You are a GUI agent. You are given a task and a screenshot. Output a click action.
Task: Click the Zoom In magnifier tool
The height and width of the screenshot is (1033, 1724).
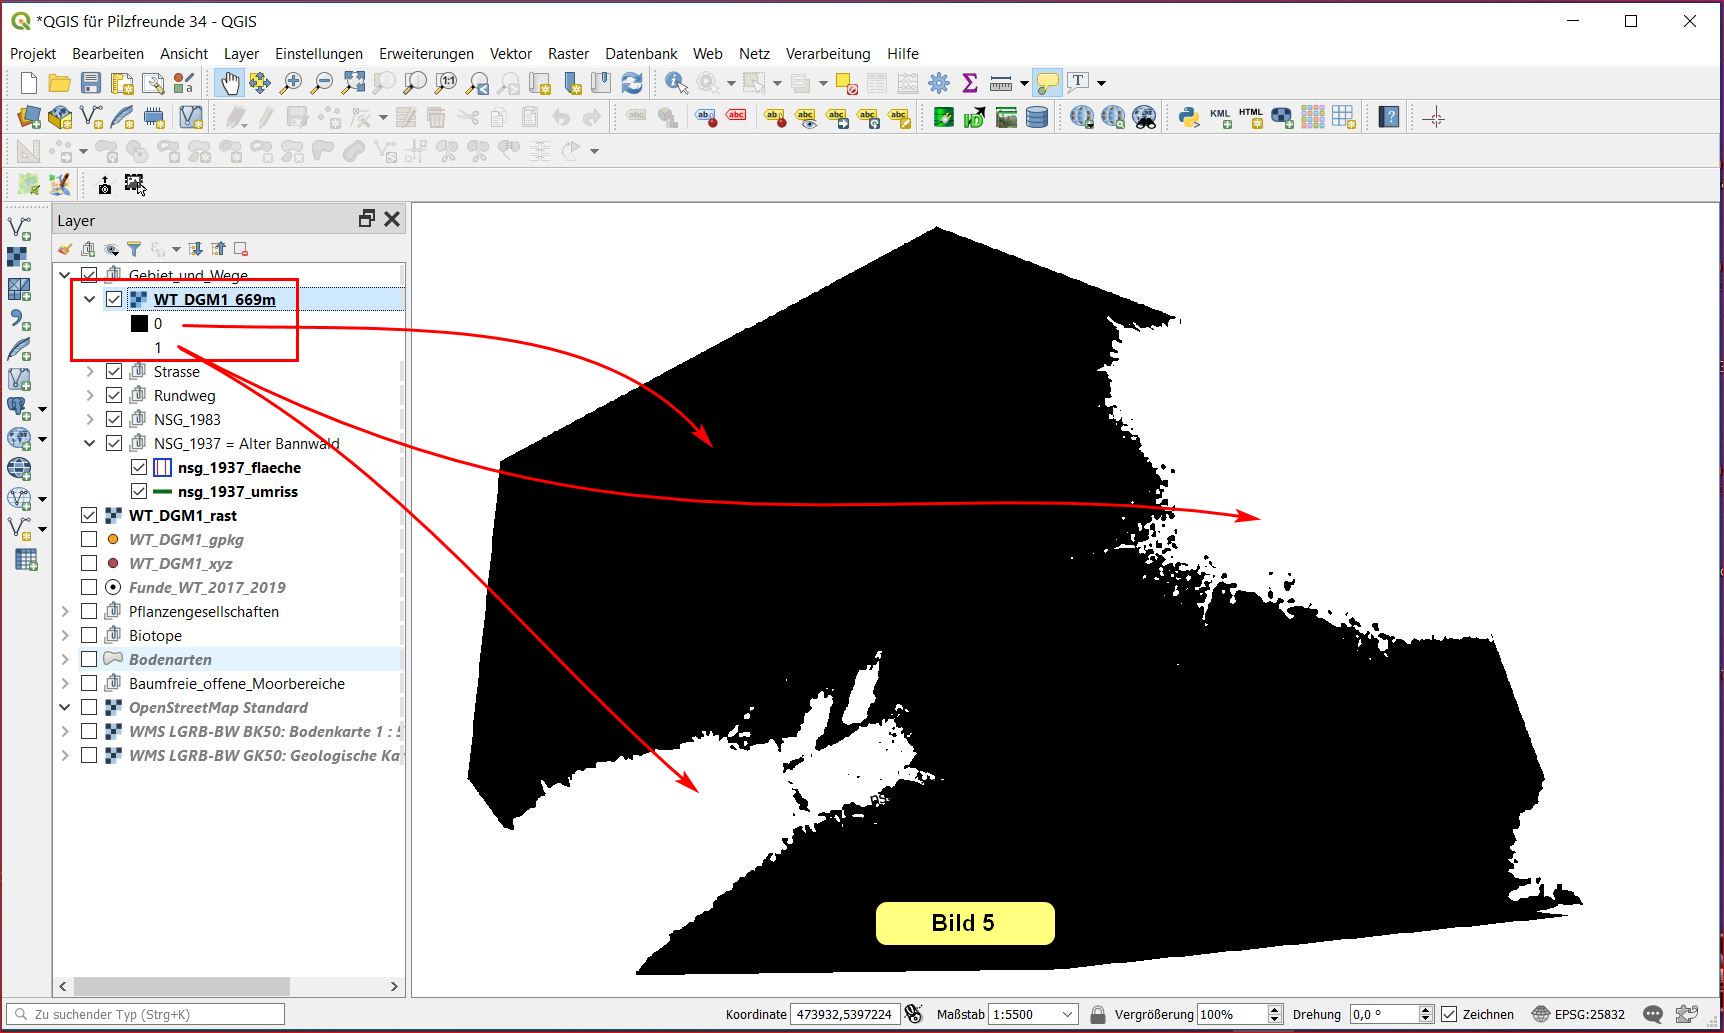291,83
